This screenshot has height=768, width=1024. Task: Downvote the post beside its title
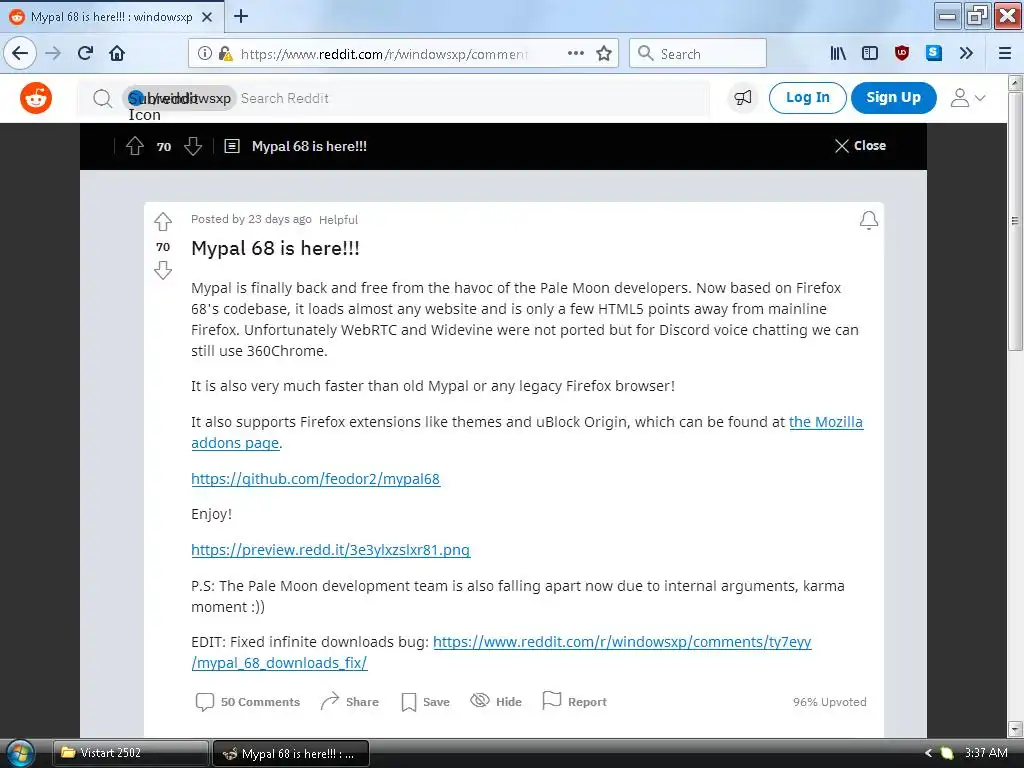[163, 270]
